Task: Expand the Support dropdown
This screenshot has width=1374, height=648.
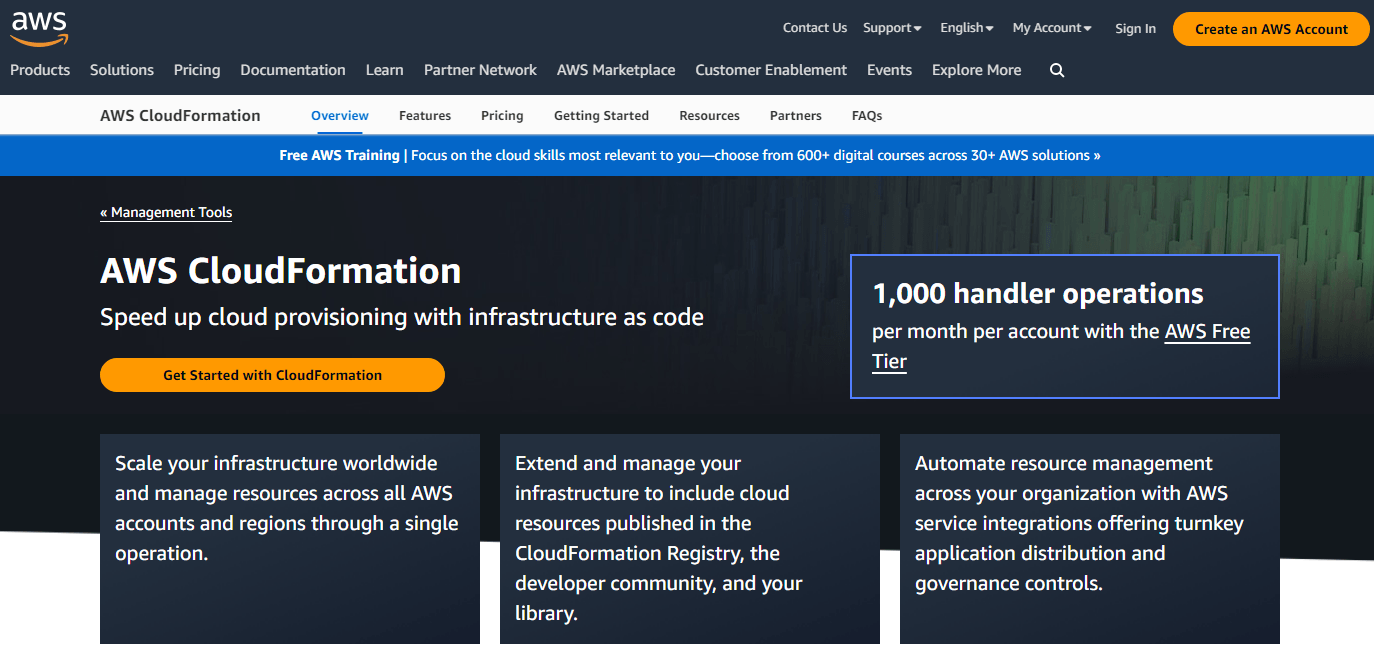Action: click(892, 28)
